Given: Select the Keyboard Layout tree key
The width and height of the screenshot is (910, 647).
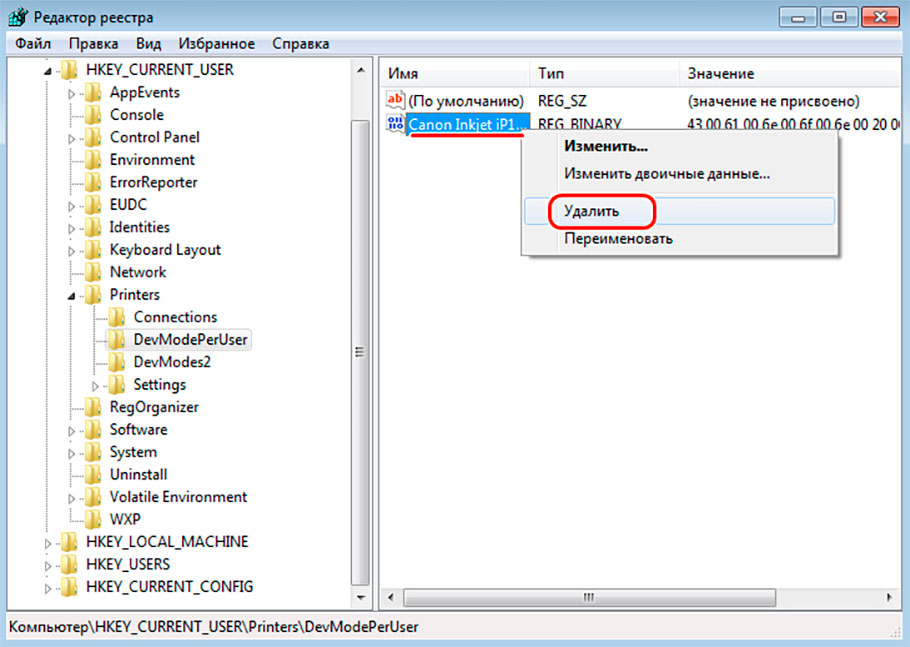Looking at the screenshot, I should (x=165, y=250).
